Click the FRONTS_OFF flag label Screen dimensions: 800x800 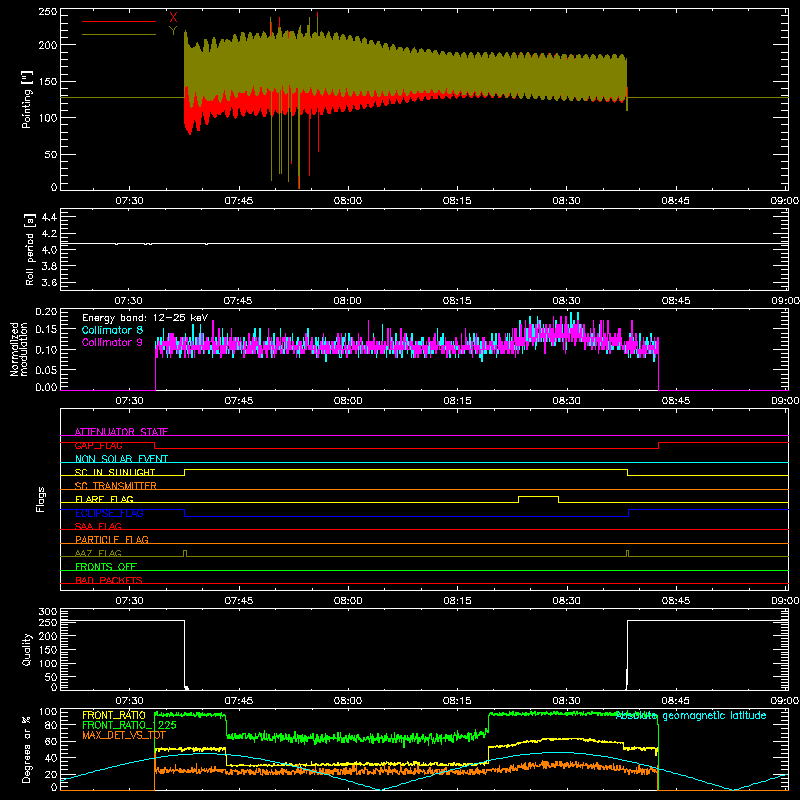pos(106,566)
